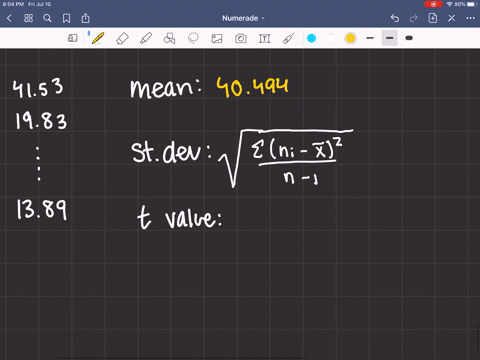Select the Lasso tool
Screen dimensions: 480x360
tap(193, 38)
